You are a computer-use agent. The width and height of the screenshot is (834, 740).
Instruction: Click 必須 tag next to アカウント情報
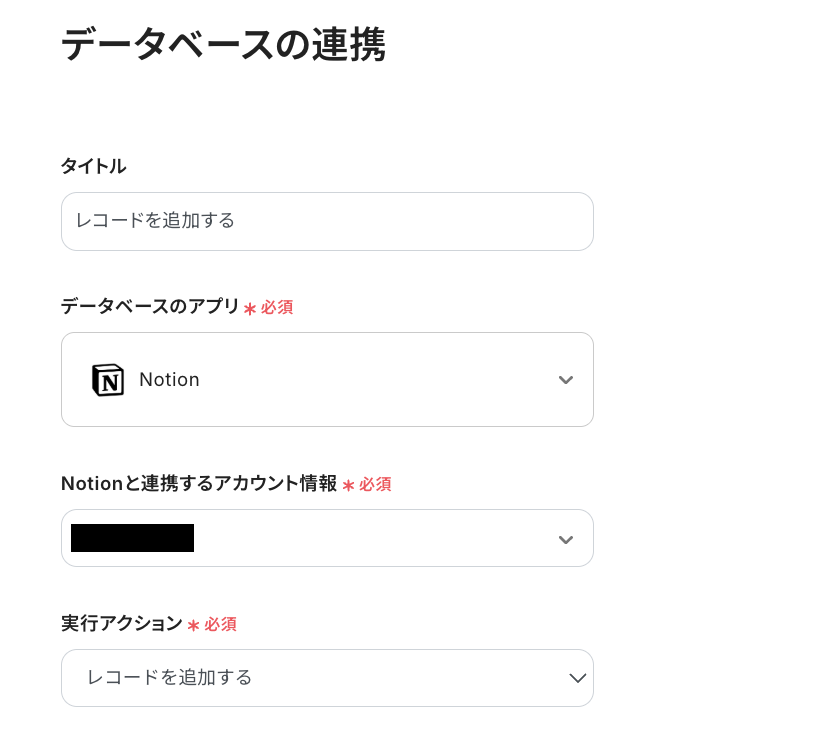pyautogui.click(x=375, y=484)
